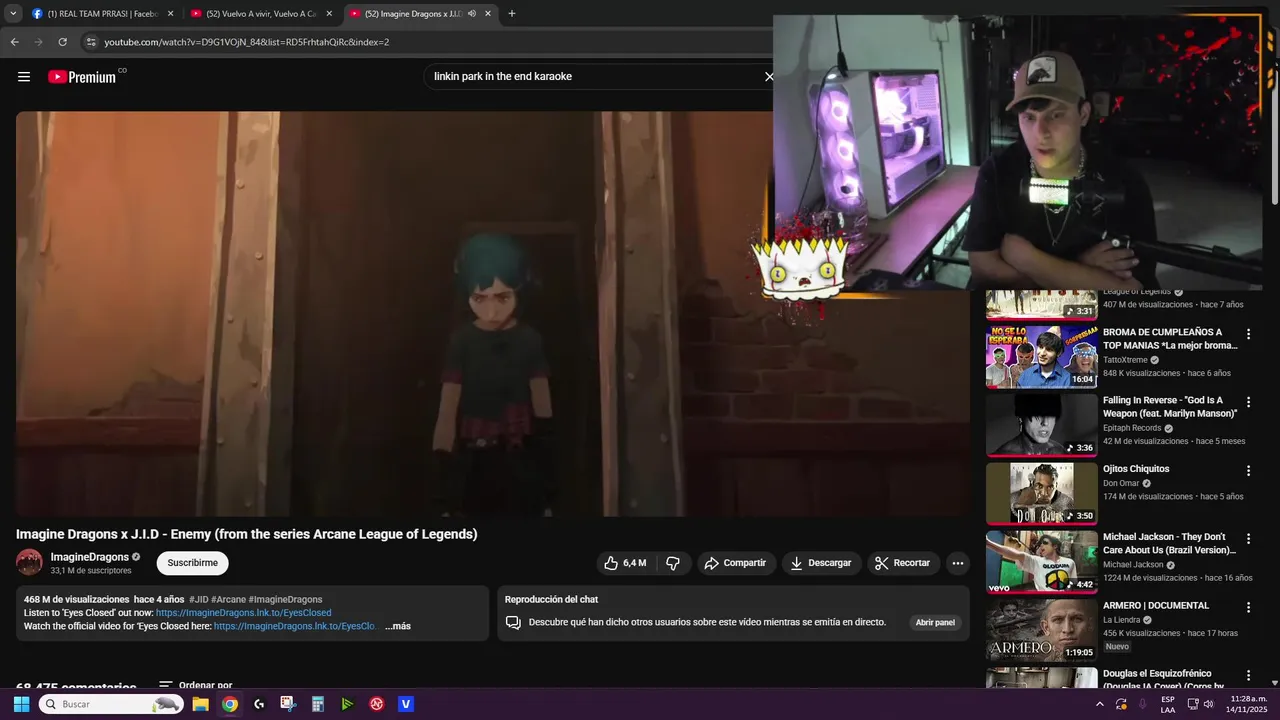
Task: Show hidden system tray icons
Action: point(1099,704)
